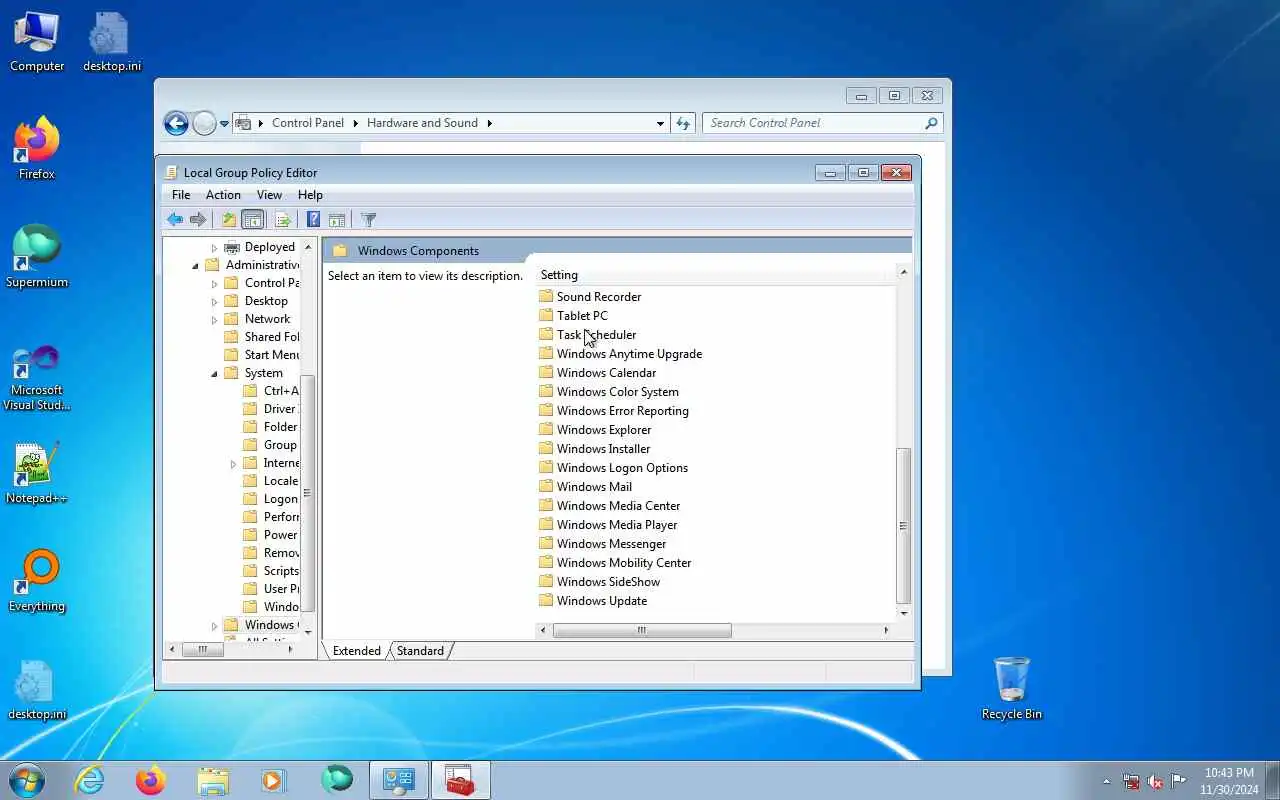1280x800 pixels.
Task: Select Sound Recorder folder in list
Action: pos(590,297)
